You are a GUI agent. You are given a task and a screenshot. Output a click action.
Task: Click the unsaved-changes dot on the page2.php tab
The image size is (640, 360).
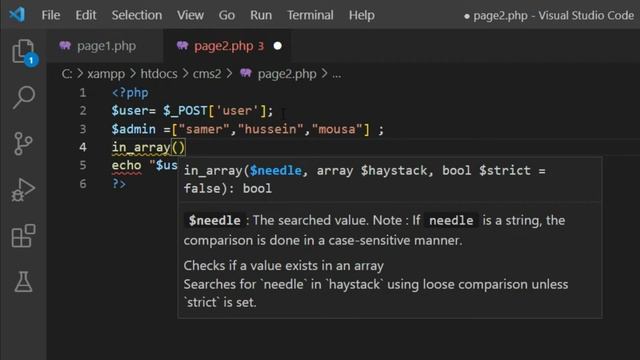(278, 46)
